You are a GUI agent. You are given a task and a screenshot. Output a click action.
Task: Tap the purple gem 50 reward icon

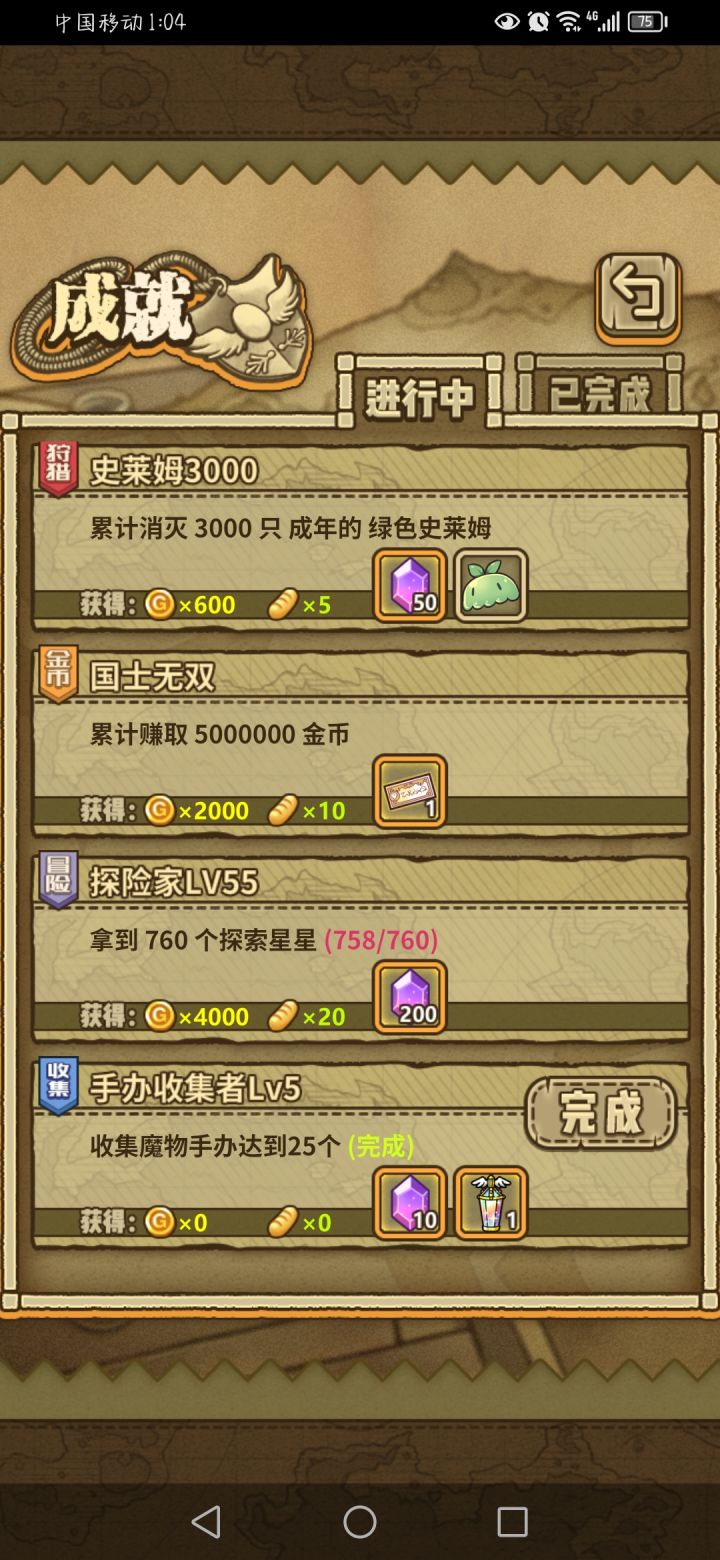[x=410, y=586]
